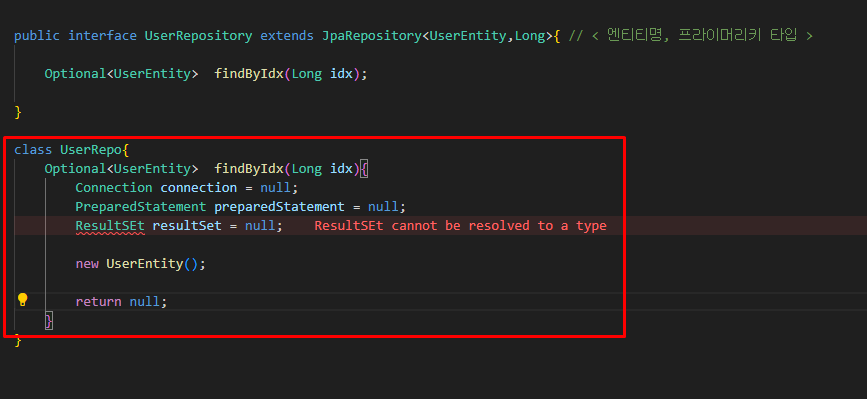Click the 'extends' keyword
The image size is (867, 399).
[287, 36]
